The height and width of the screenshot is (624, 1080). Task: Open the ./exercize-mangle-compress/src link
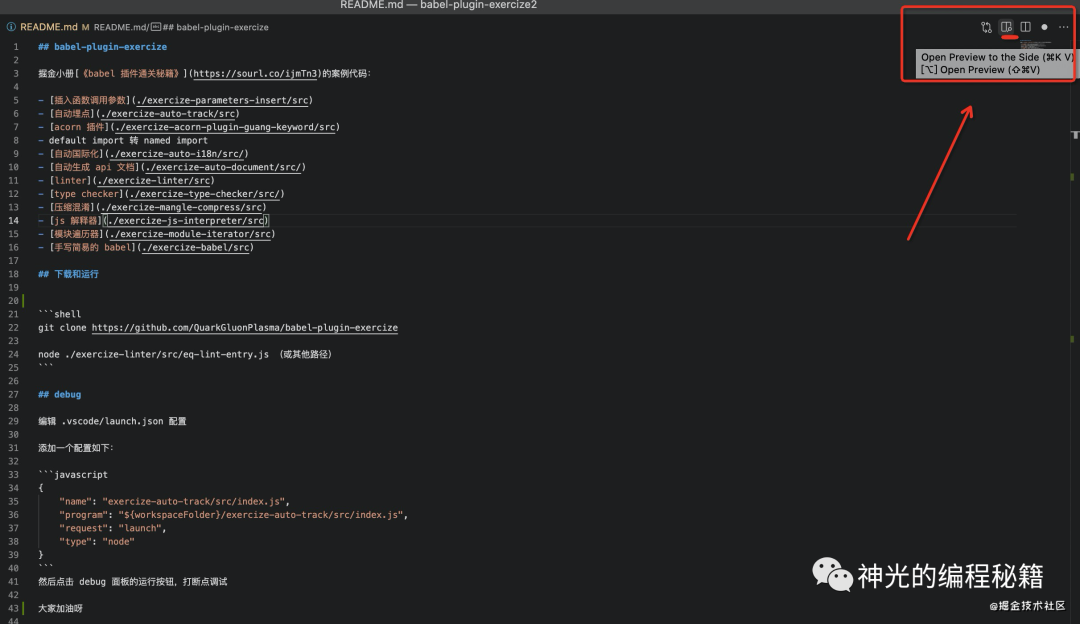pos(181,207)
